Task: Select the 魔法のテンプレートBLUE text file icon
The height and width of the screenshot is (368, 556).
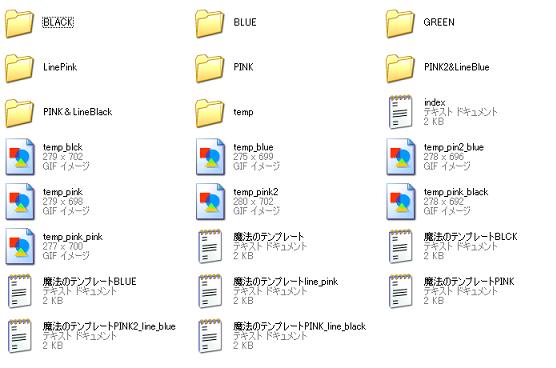Action: pos(20,291)
